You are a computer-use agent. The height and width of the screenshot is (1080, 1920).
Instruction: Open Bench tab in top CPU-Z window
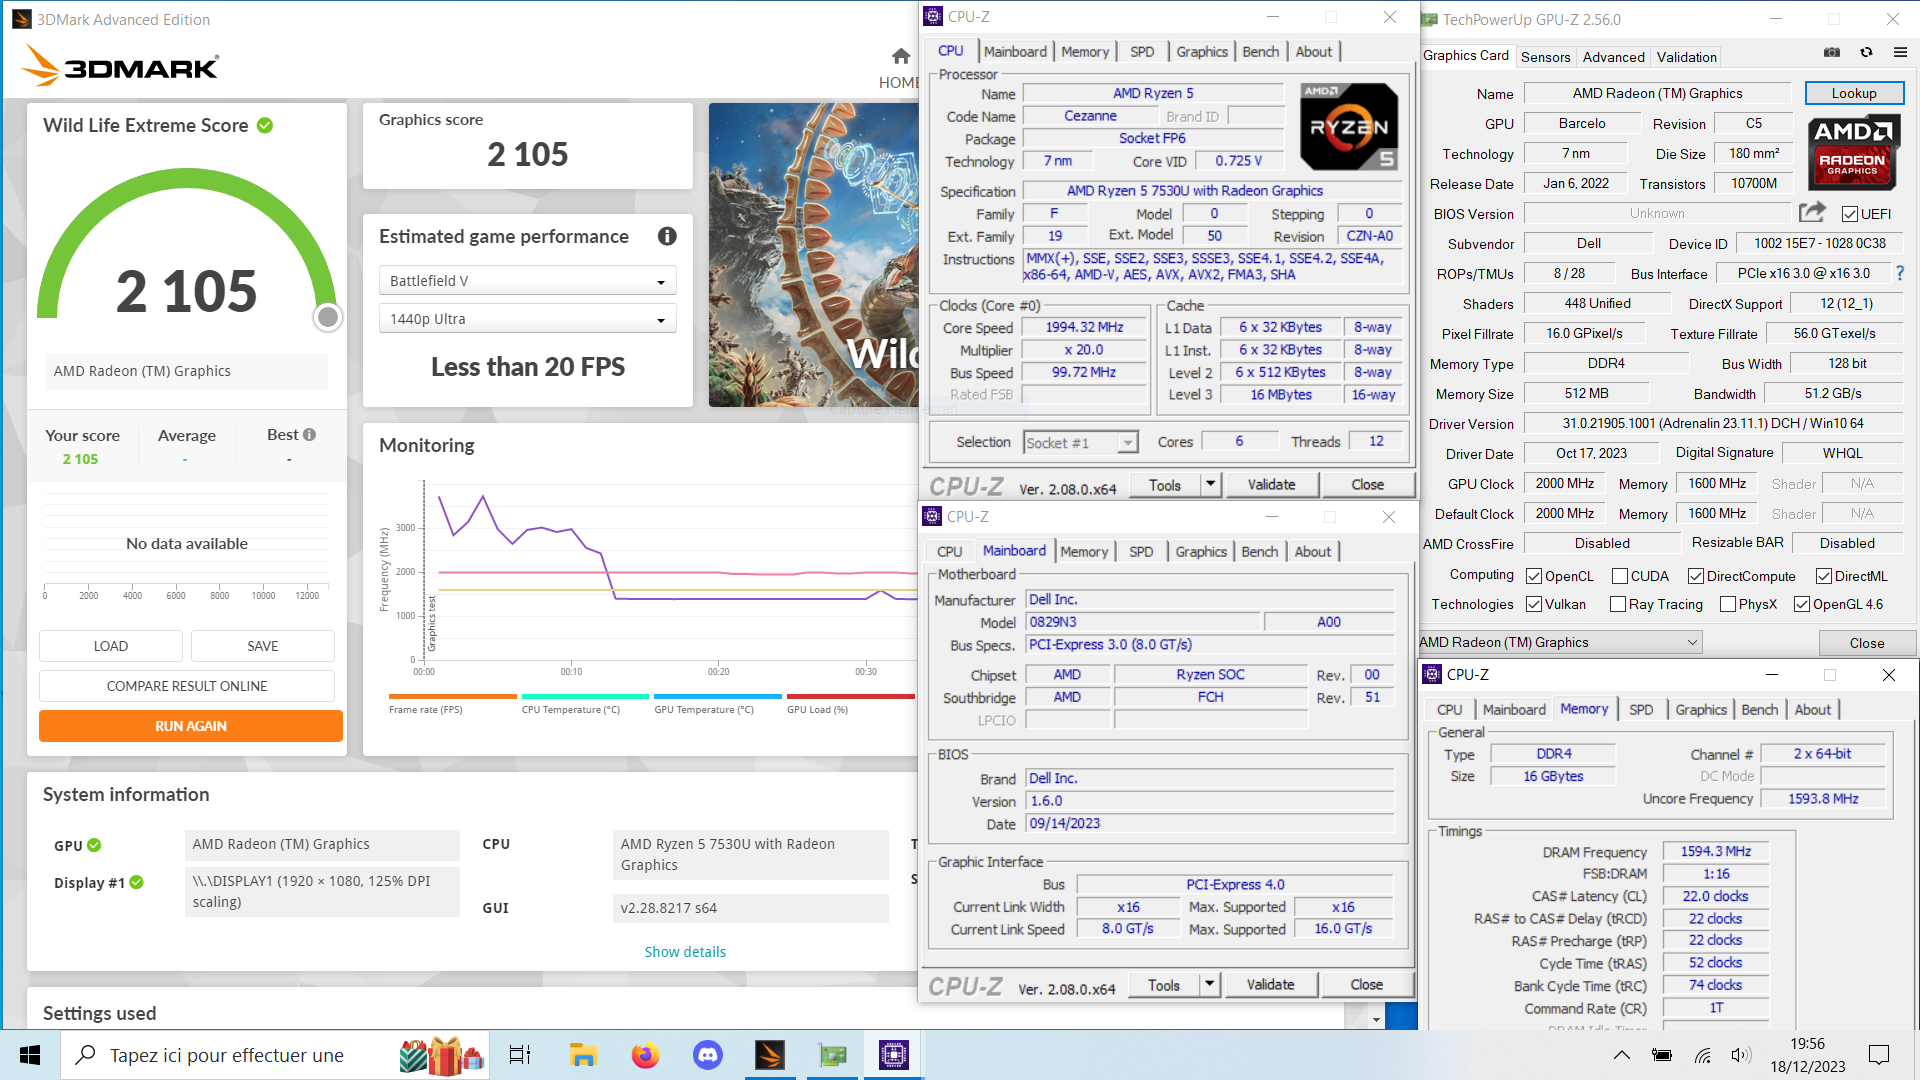(1260, 51)
